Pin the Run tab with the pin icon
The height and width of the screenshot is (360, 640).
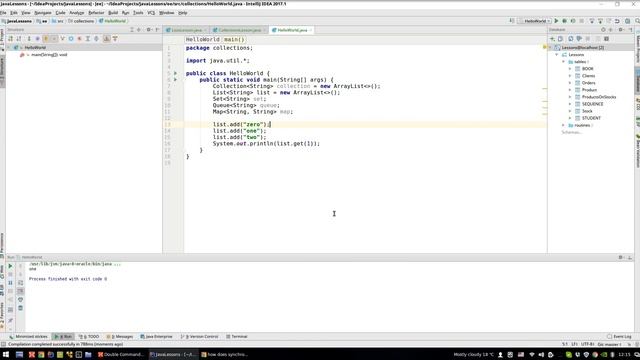coord(11,321)
